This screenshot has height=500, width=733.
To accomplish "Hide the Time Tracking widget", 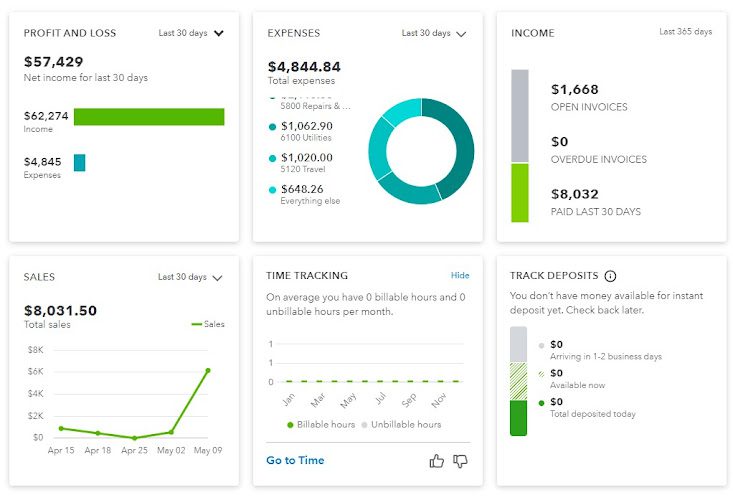I will [460, 275].
